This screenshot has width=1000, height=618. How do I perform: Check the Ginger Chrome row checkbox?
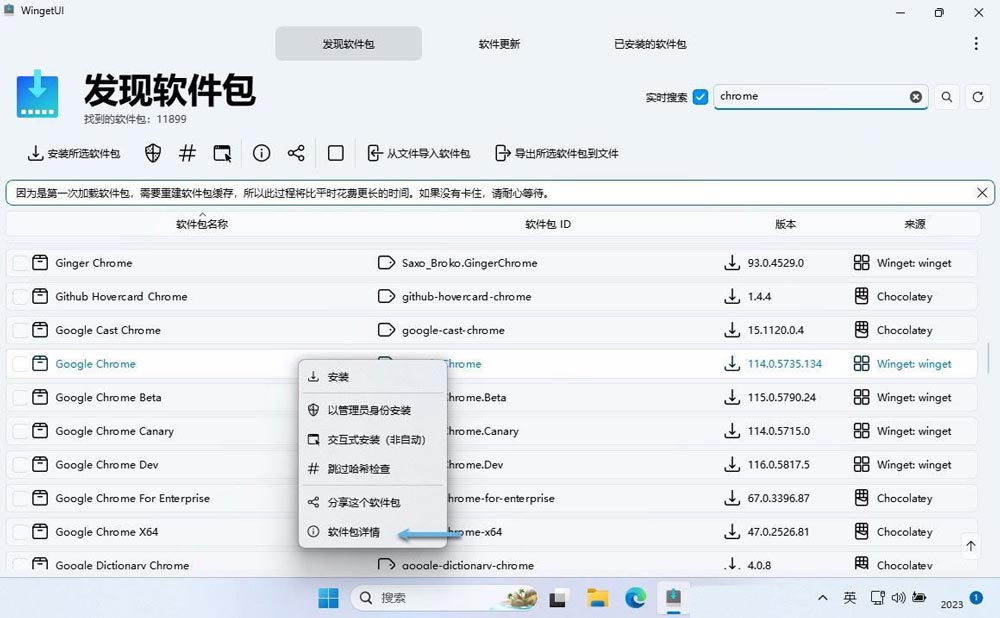pyautogui.click(x=20, y=263)
